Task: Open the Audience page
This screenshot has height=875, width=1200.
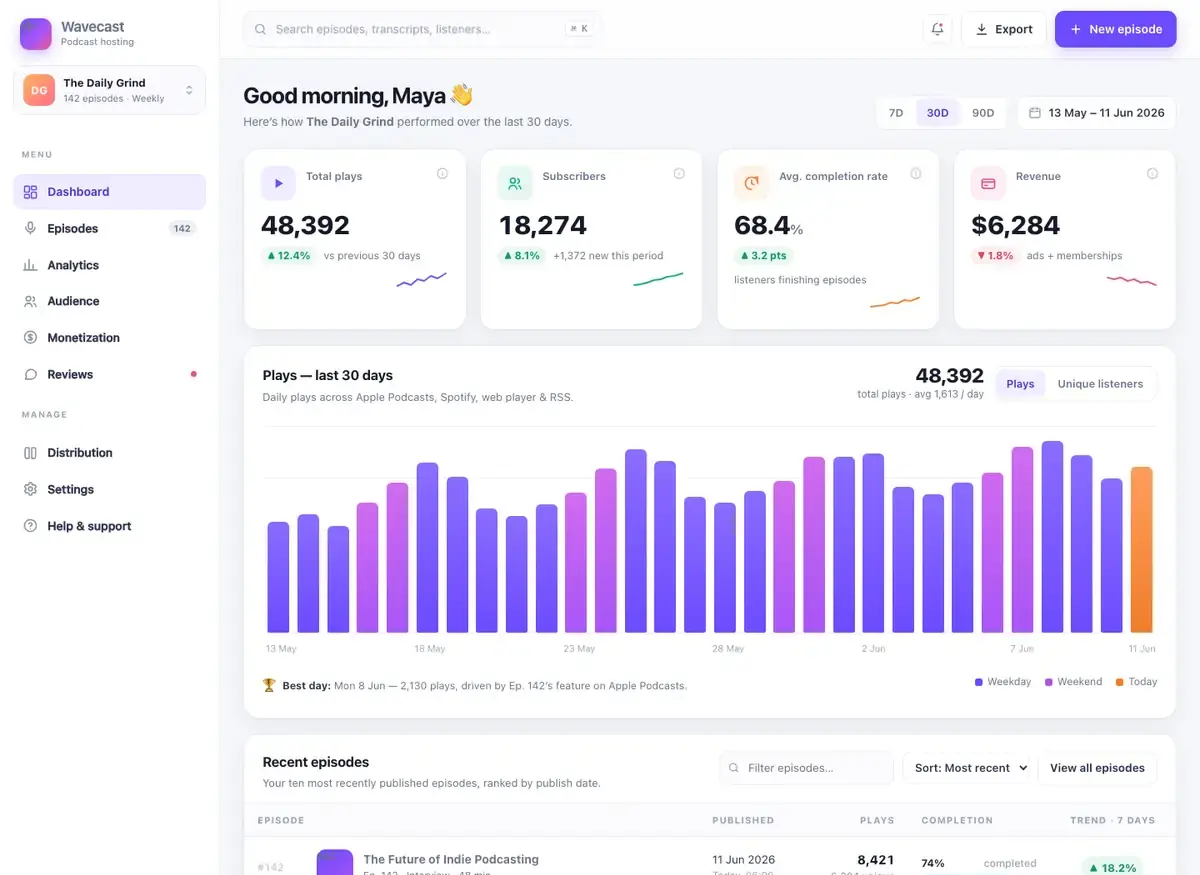Action: tap(109, 301)
